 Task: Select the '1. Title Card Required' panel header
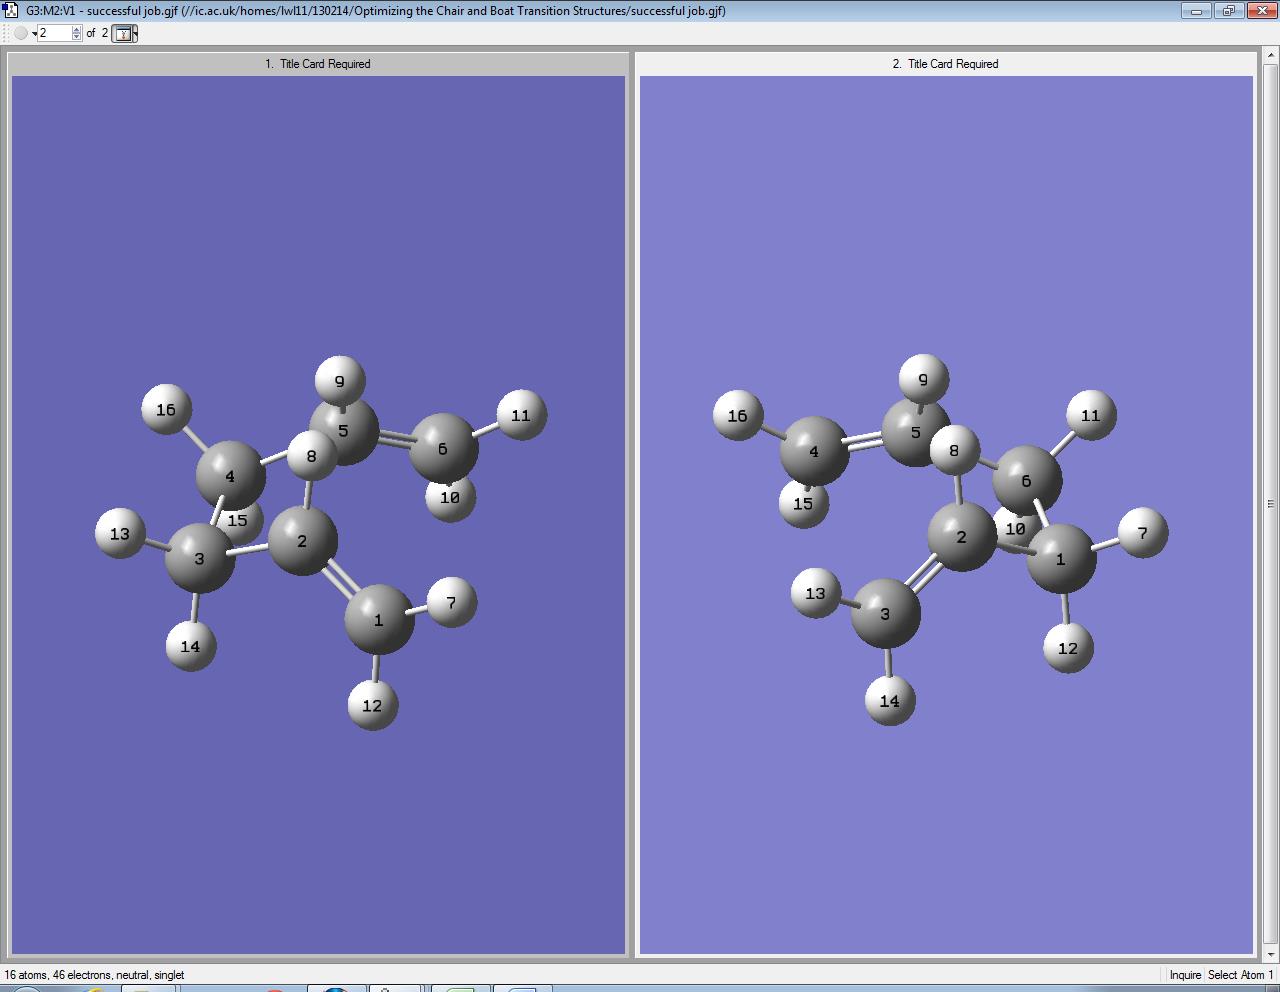point(318,63)
